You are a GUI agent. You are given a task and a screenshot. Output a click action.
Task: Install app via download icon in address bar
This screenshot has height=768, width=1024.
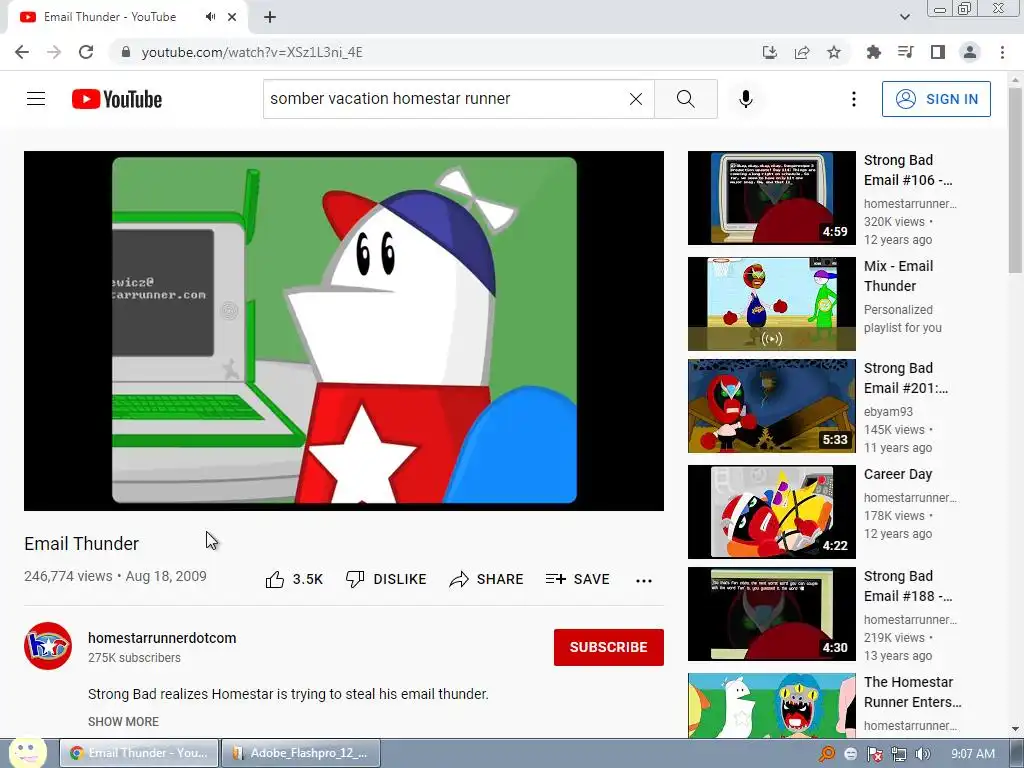(x=770, y=52)
